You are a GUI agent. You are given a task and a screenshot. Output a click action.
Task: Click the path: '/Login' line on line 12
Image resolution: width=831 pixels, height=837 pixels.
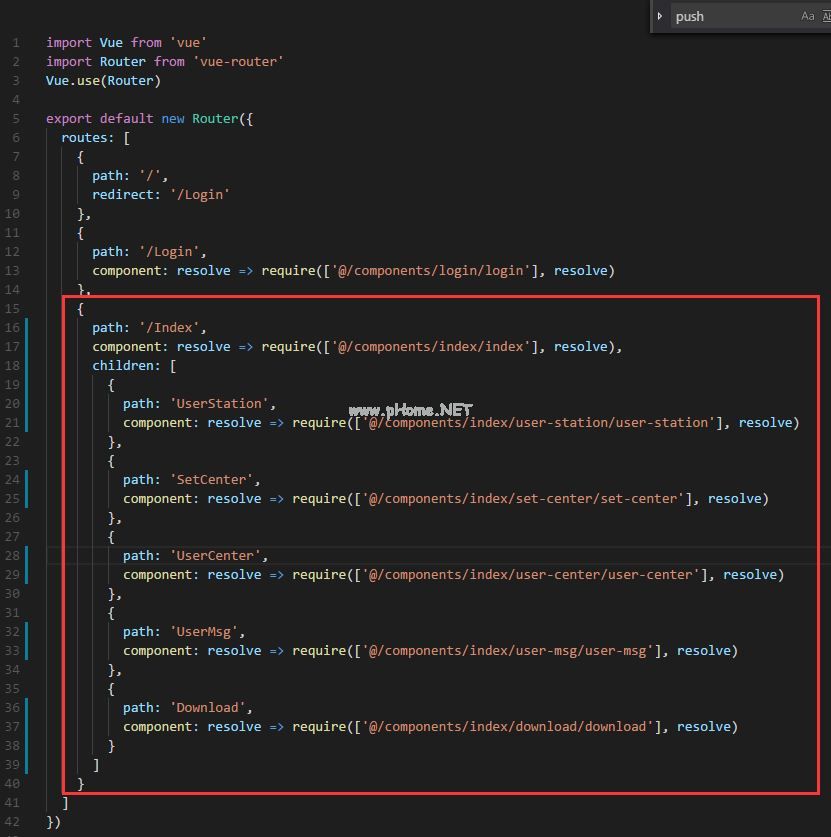coord(149,252)
